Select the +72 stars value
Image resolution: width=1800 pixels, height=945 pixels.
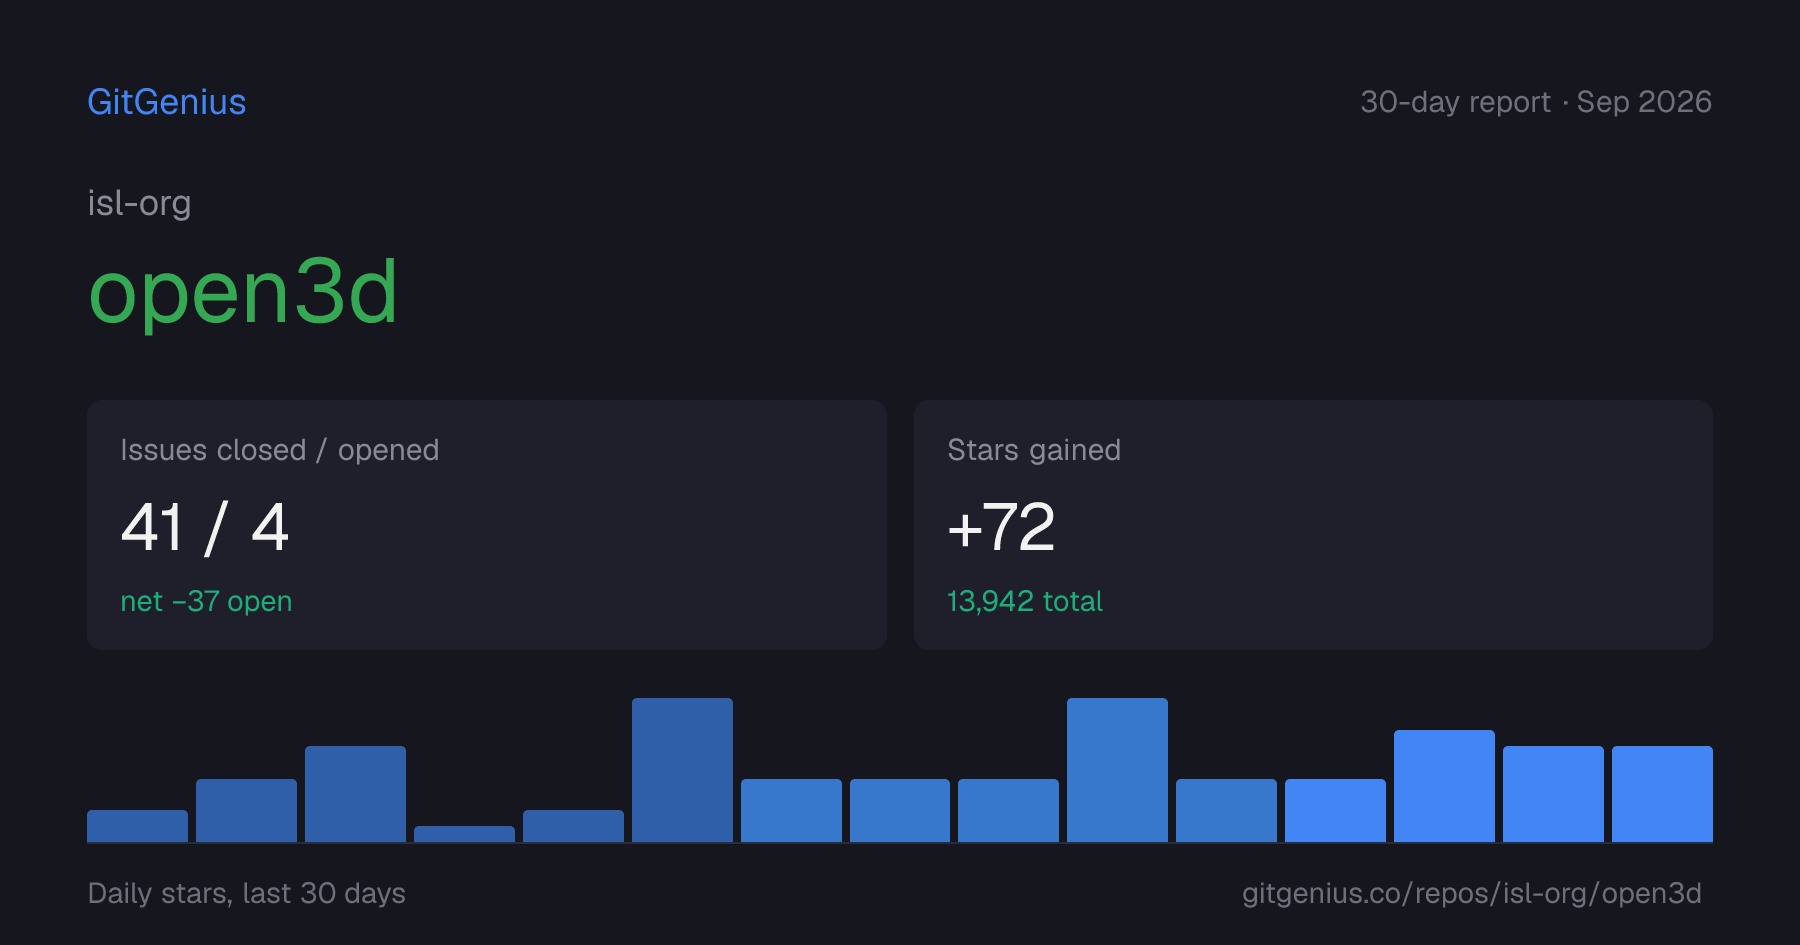click(x=1001, y=527)
